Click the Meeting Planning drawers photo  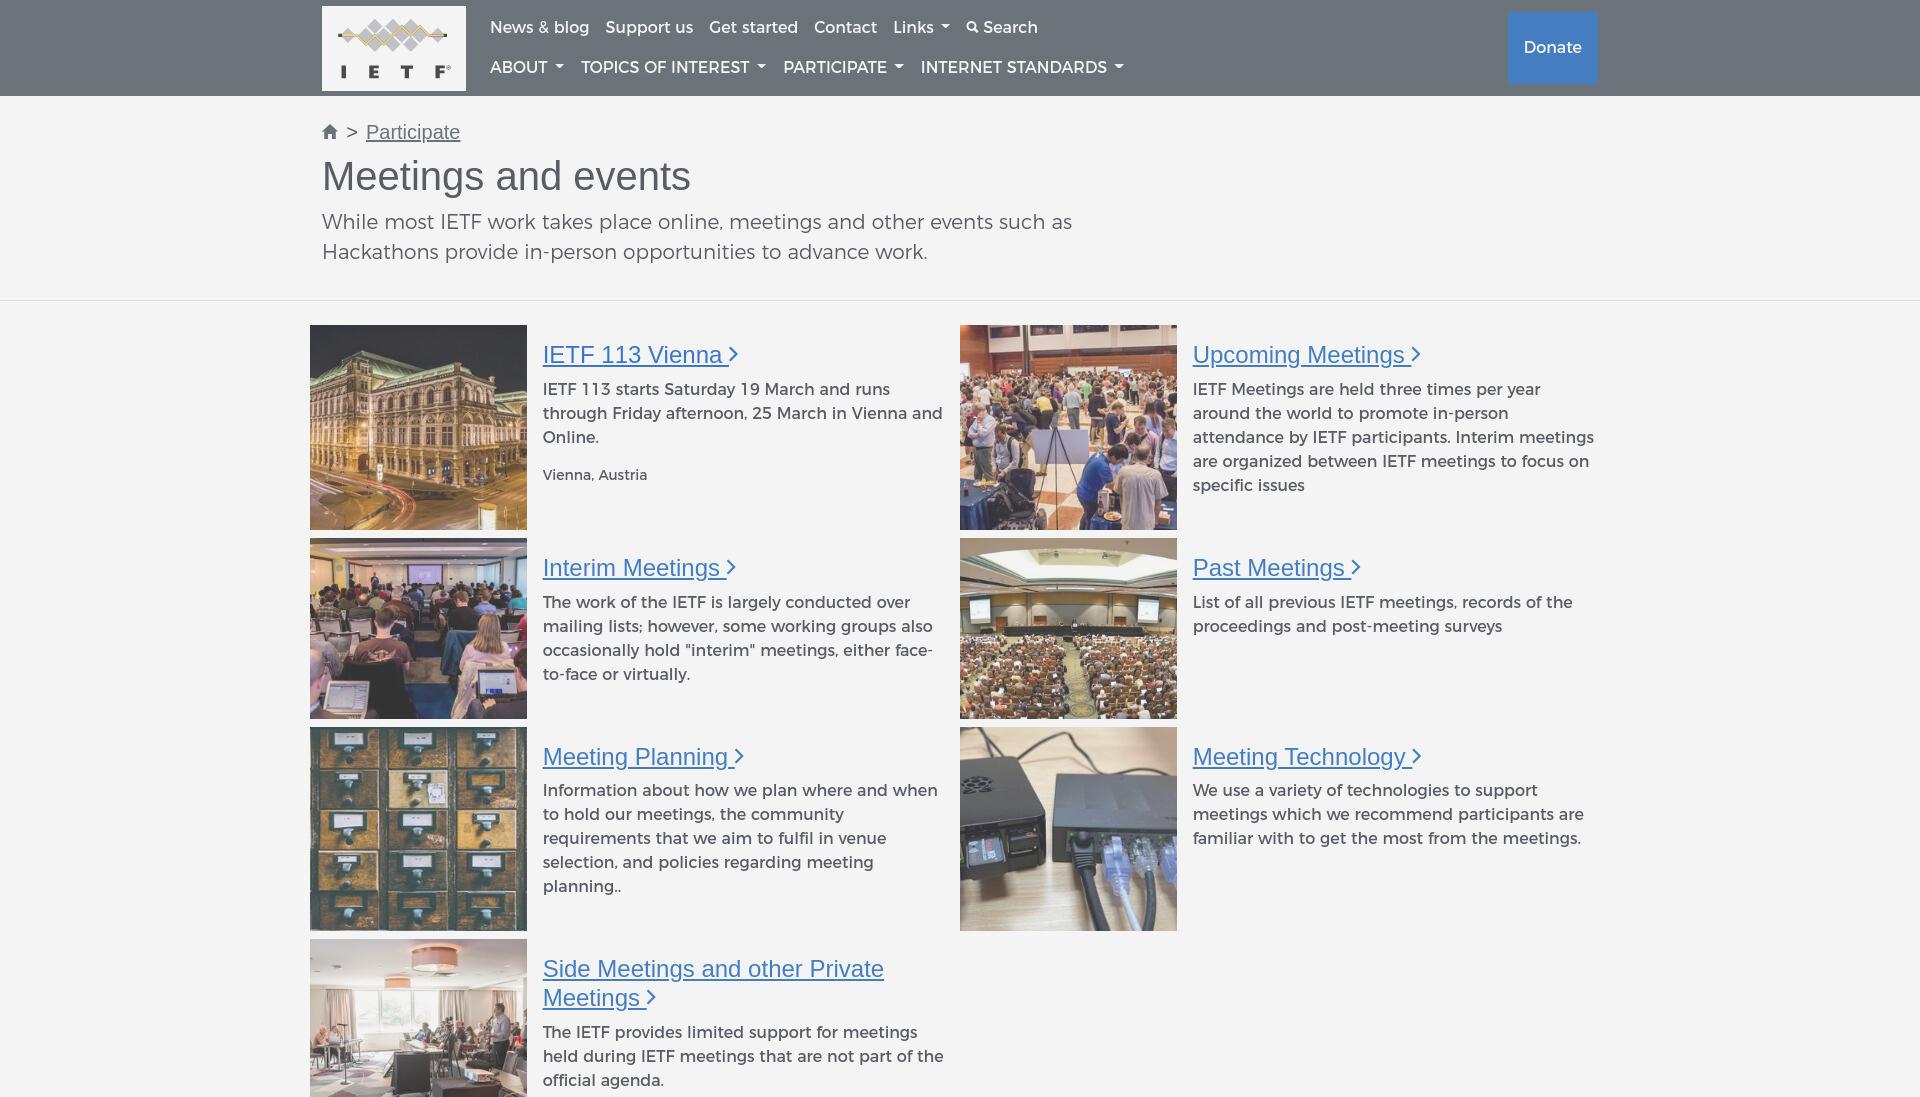point(418,829)
